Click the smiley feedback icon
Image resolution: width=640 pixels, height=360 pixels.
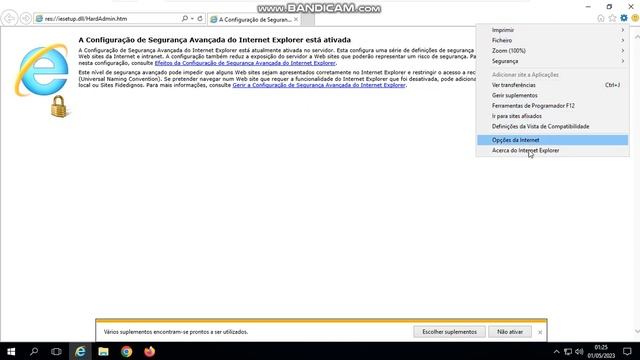click(x=635, y=18)
